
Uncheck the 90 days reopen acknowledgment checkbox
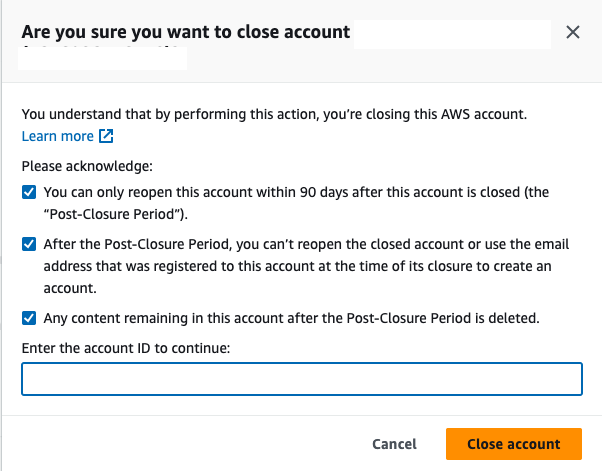29,191
